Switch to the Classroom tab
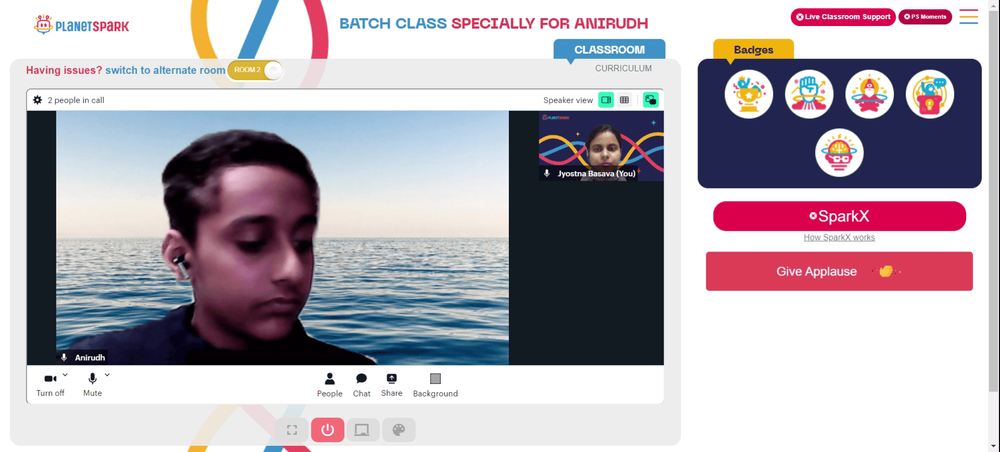1000x452 pixels. [609, 50]
